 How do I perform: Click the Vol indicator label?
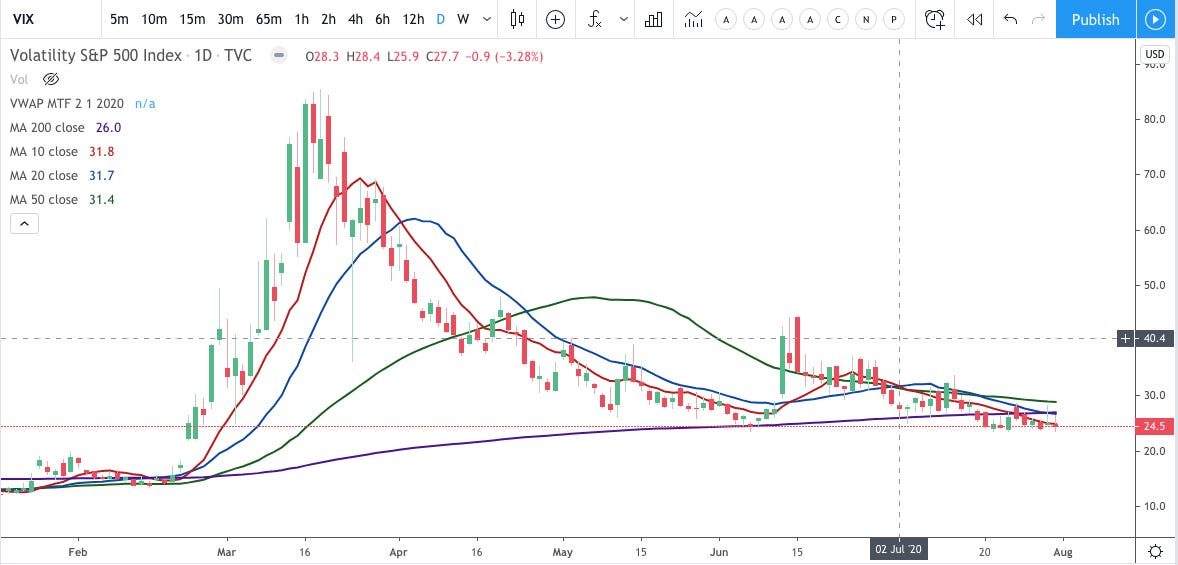pos(20,79)
